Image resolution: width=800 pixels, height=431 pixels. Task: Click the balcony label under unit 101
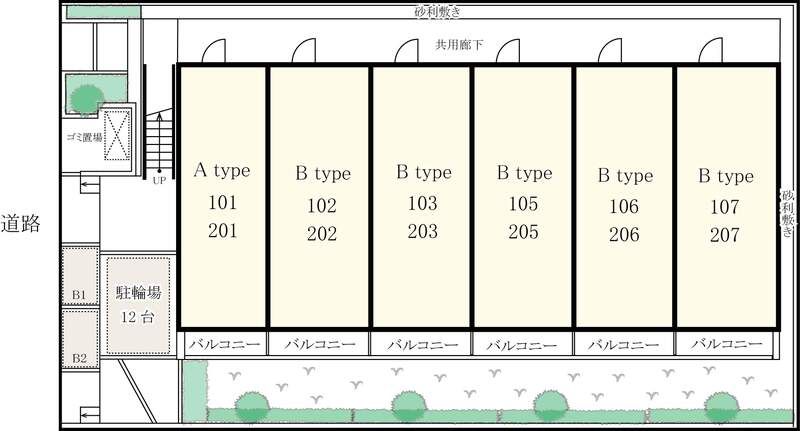point(224,344)
